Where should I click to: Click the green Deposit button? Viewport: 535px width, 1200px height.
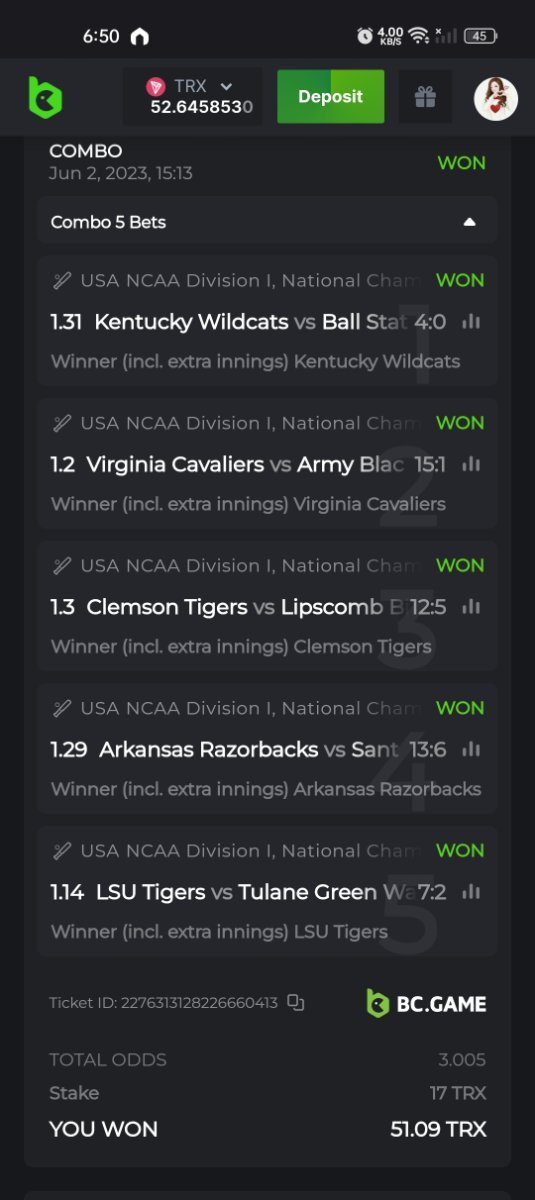[x=330, y=97]
